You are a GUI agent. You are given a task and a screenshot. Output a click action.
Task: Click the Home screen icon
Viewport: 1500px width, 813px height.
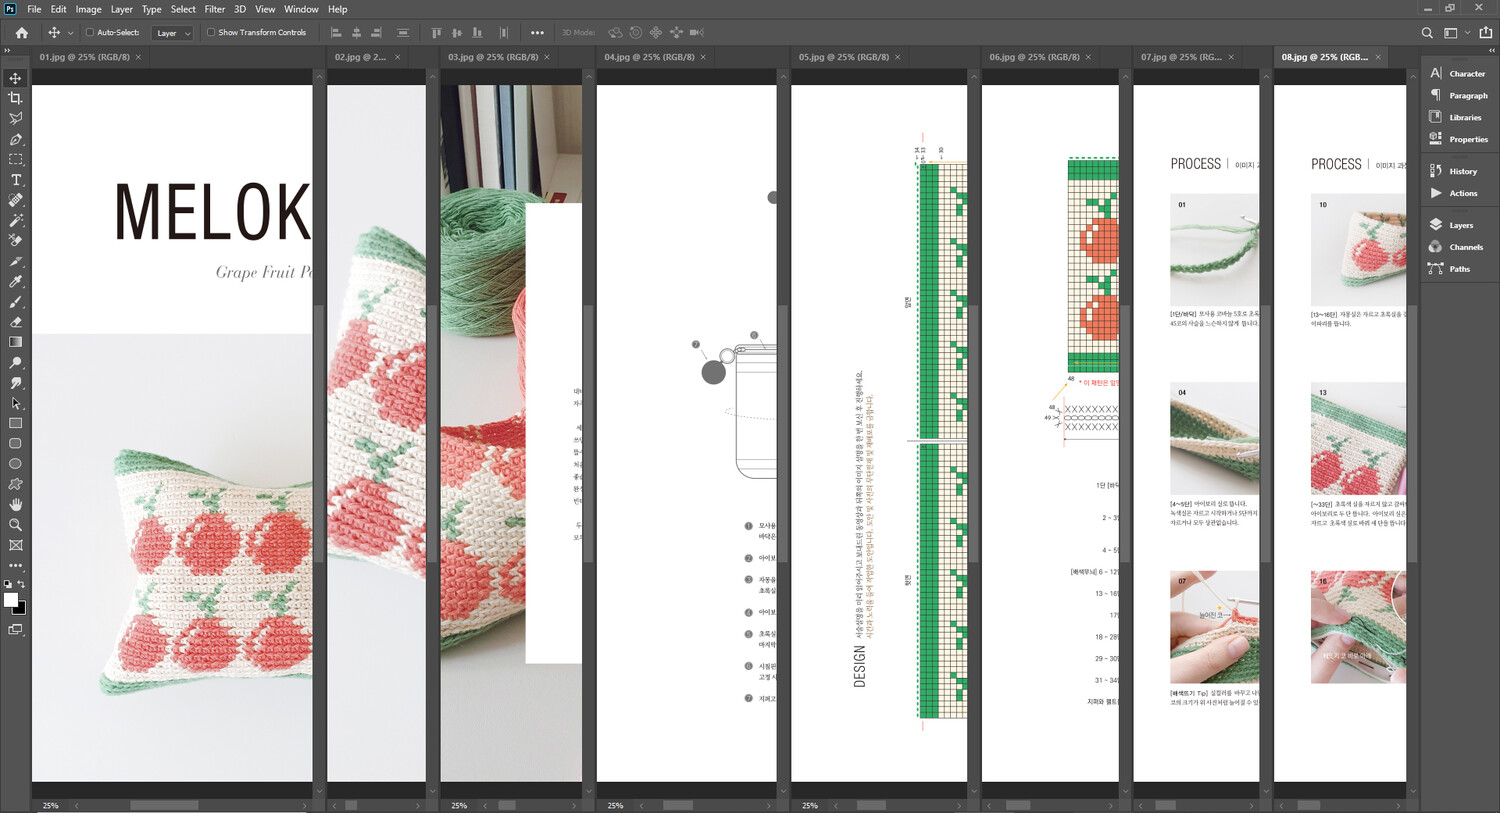coord(21,33)
